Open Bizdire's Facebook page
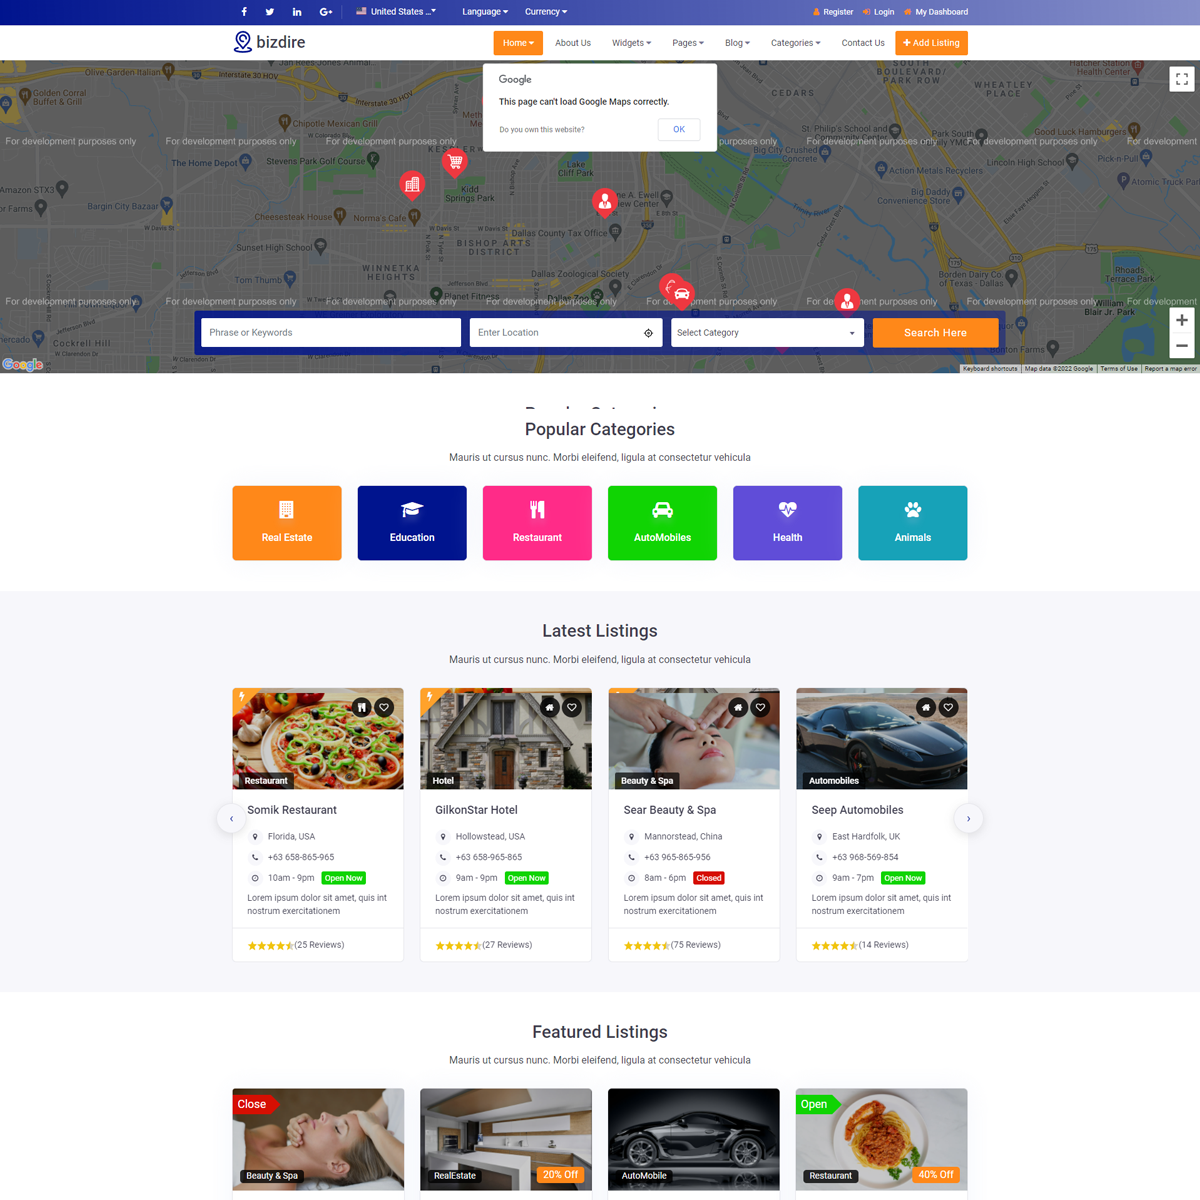1200x1200 pixels. 243,11
